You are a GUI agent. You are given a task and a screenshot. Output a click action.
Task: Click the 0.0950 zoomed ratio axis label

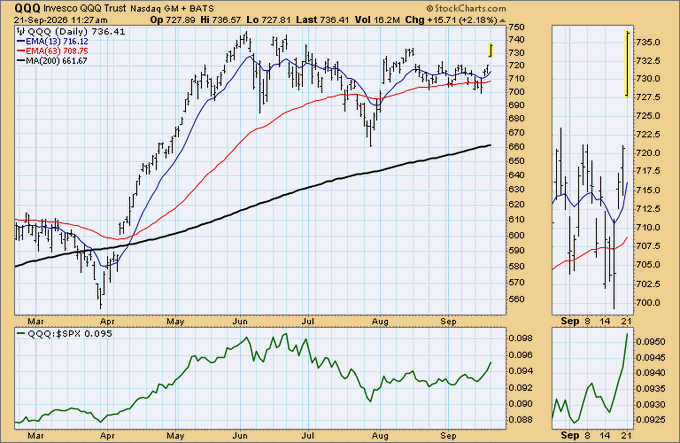[651, 342]
